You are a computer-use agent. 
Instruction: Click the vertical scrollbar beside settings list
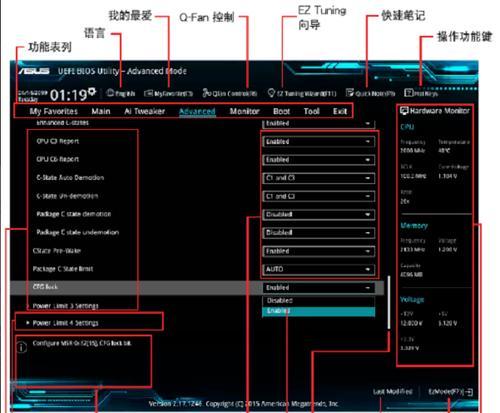(x=389, y=302)
